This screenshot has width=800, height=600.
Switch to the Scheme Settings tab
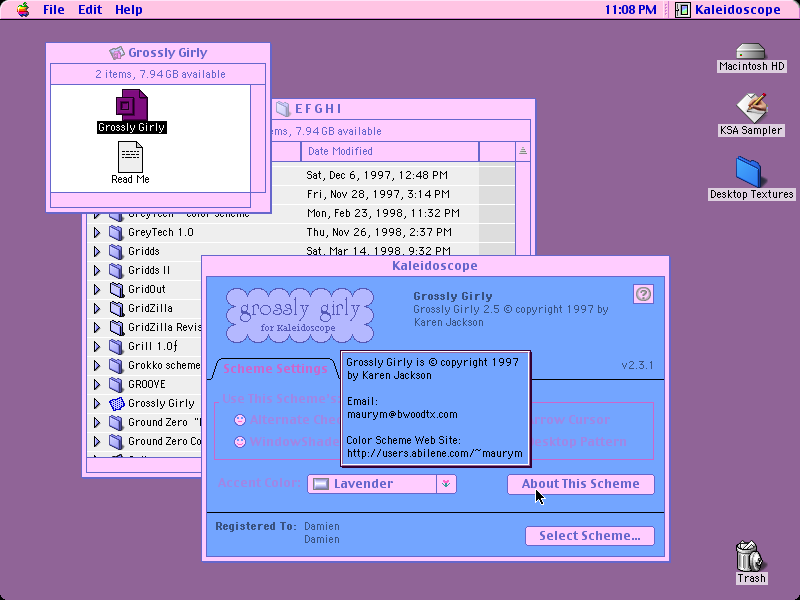click(275, 369)
